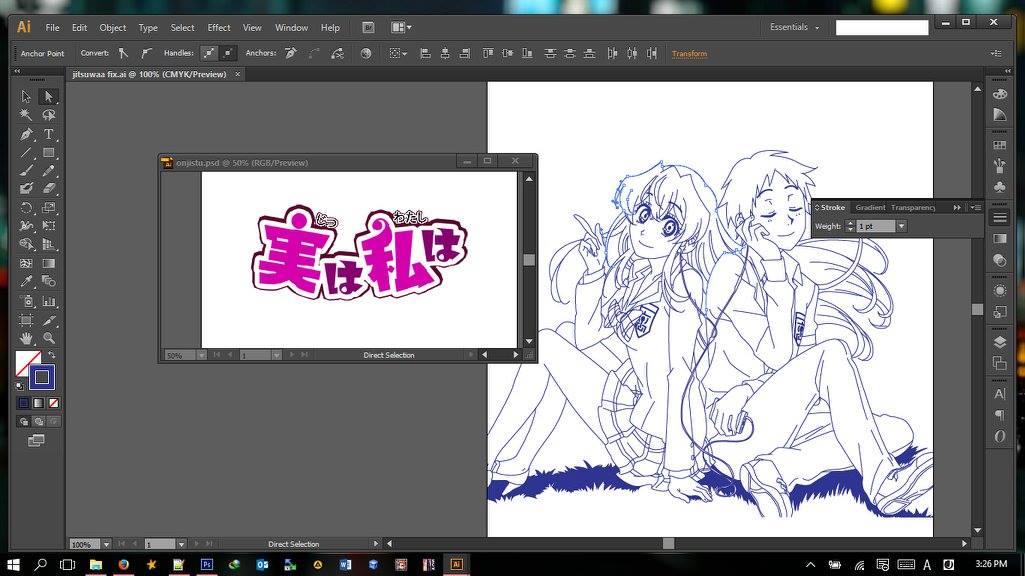Select the Paintbrush tool

point(26,171)
